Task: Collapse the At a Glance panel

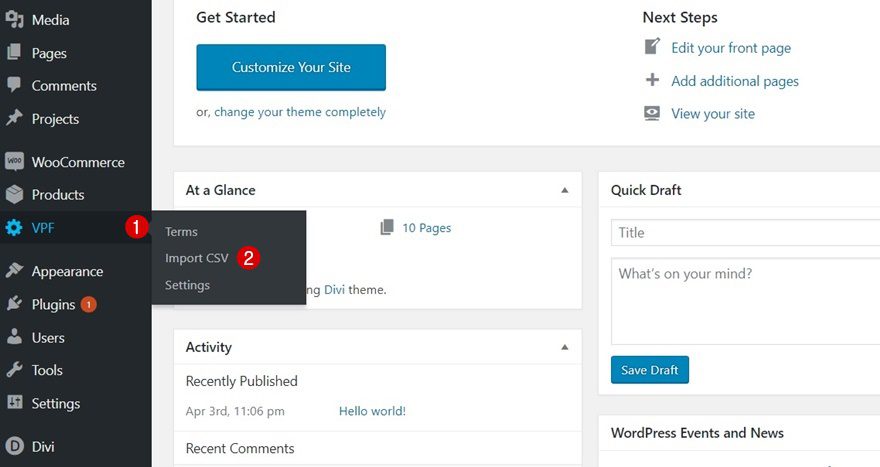Action: pyautogui.click(x=564, y=190)
